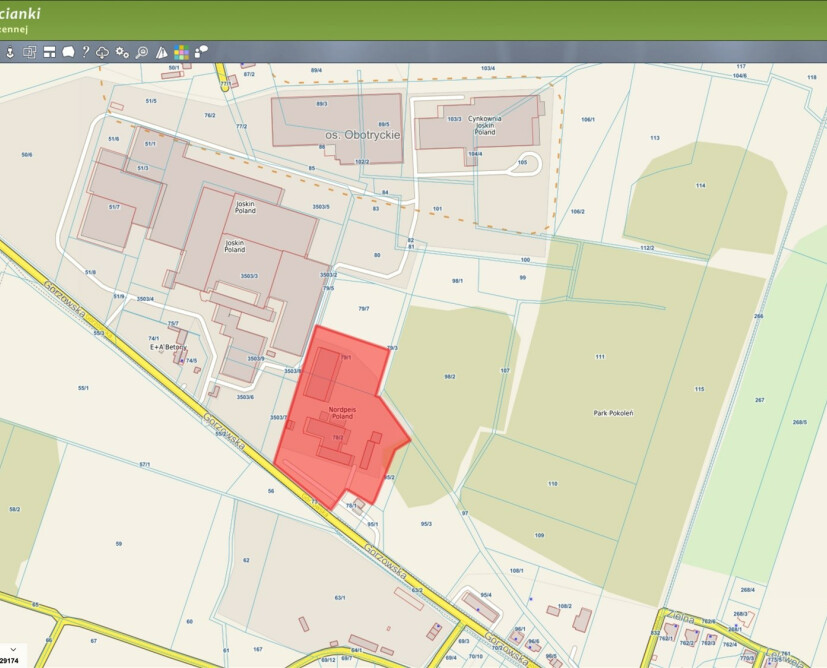The width and height of the screenshot is (827, 668).
Task: Open the colorful grid layers icon
Action: point(181,52)
